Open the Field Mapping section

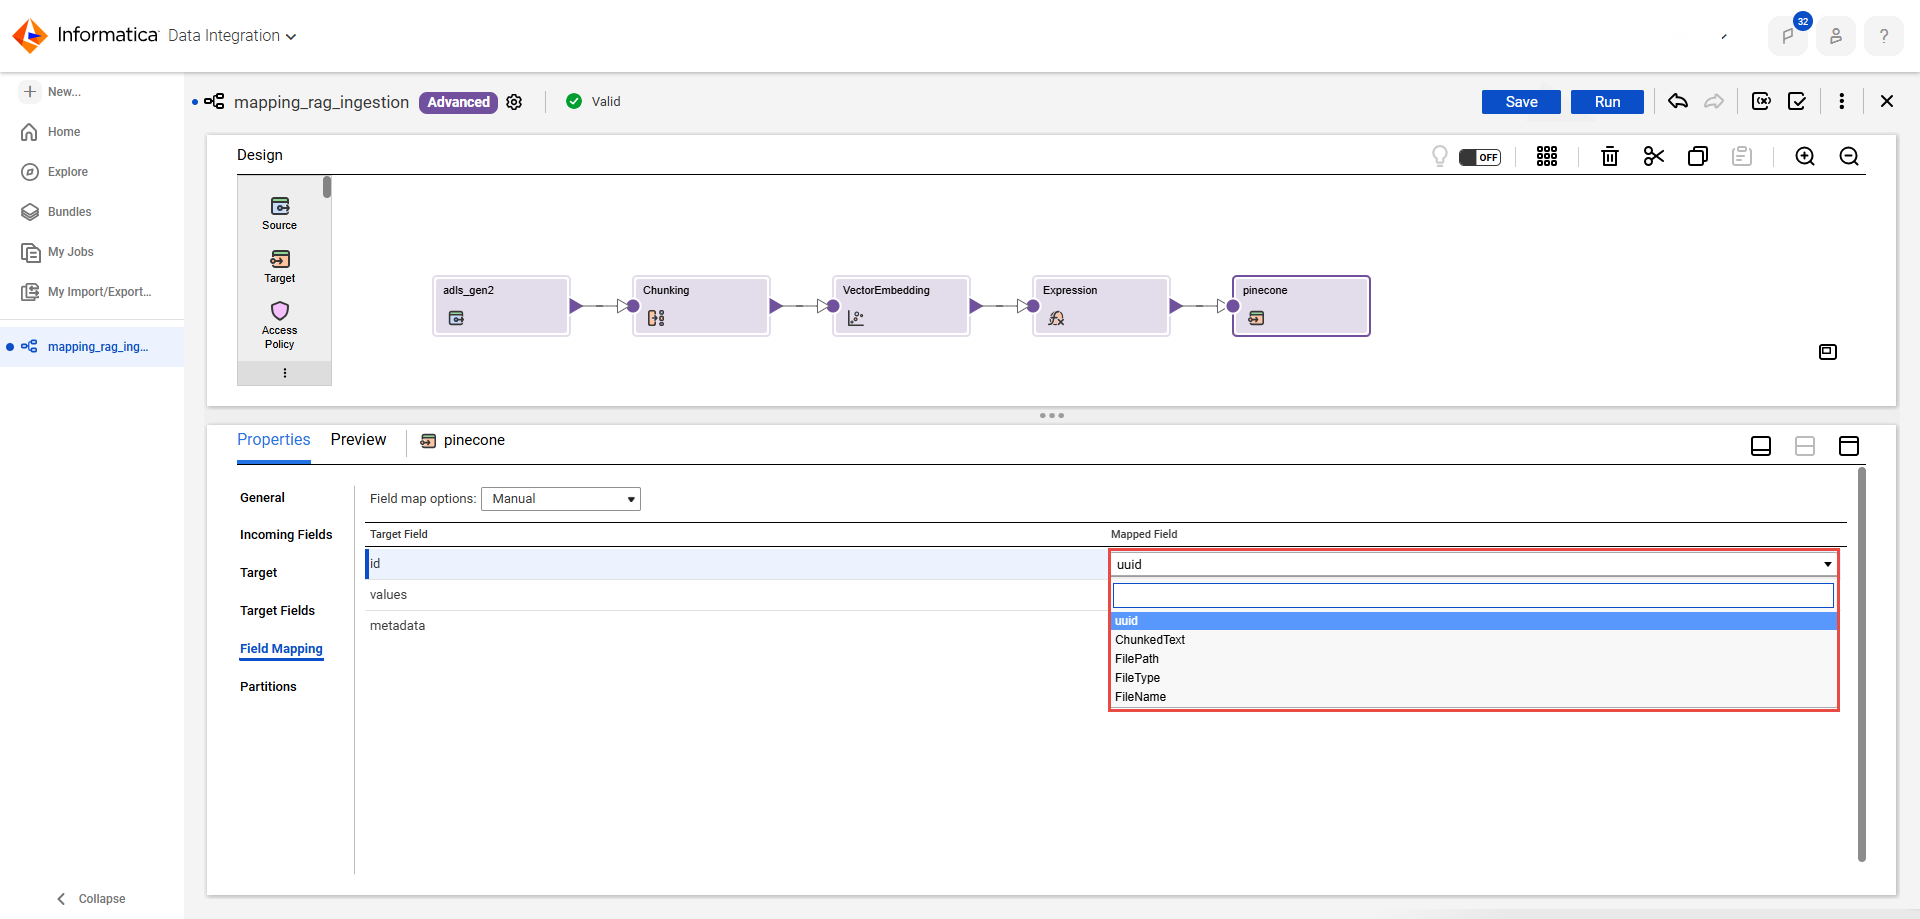(x=281, y=649)
